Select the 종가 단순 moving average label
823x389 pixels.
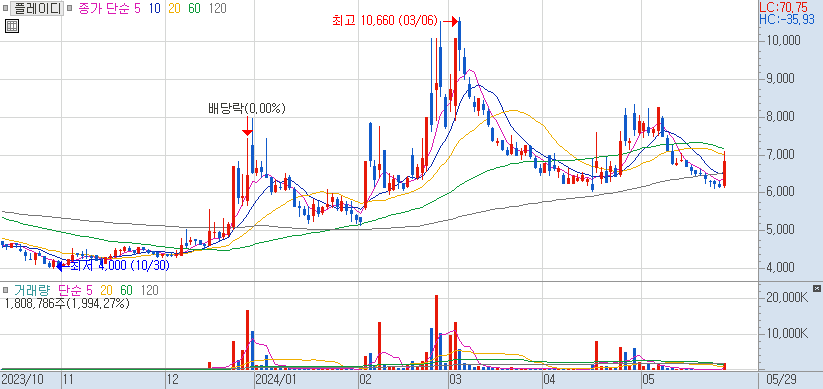pos(104,8)
